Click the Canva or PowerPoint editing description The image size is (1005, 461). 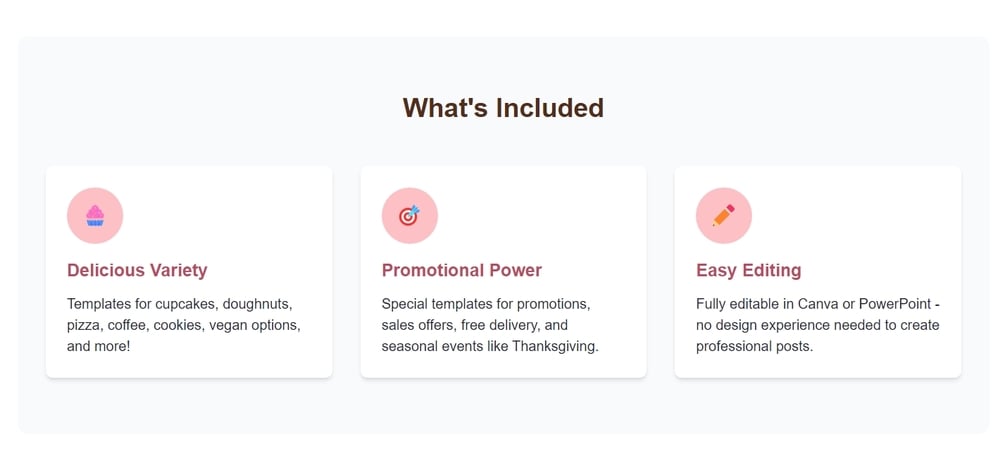click(x=818, y=325)
